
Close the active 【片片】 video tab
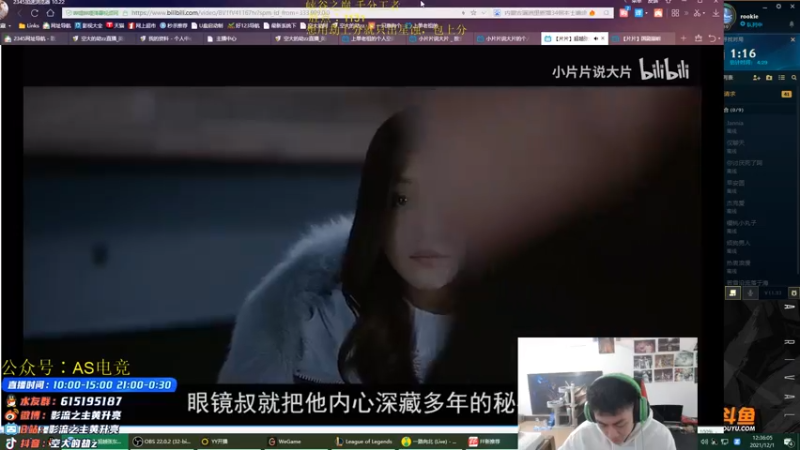tap(603, 39)
